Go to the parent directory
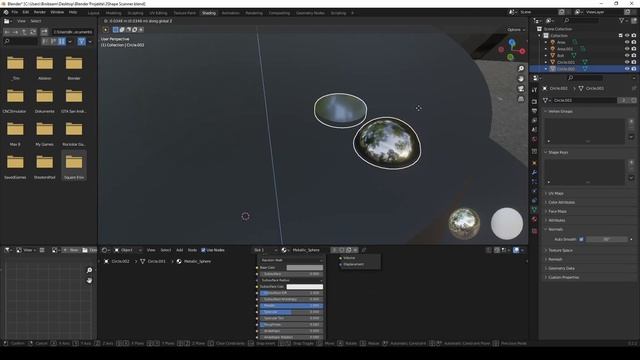Viewport: 640px width, 360px height. pos(24,32)
